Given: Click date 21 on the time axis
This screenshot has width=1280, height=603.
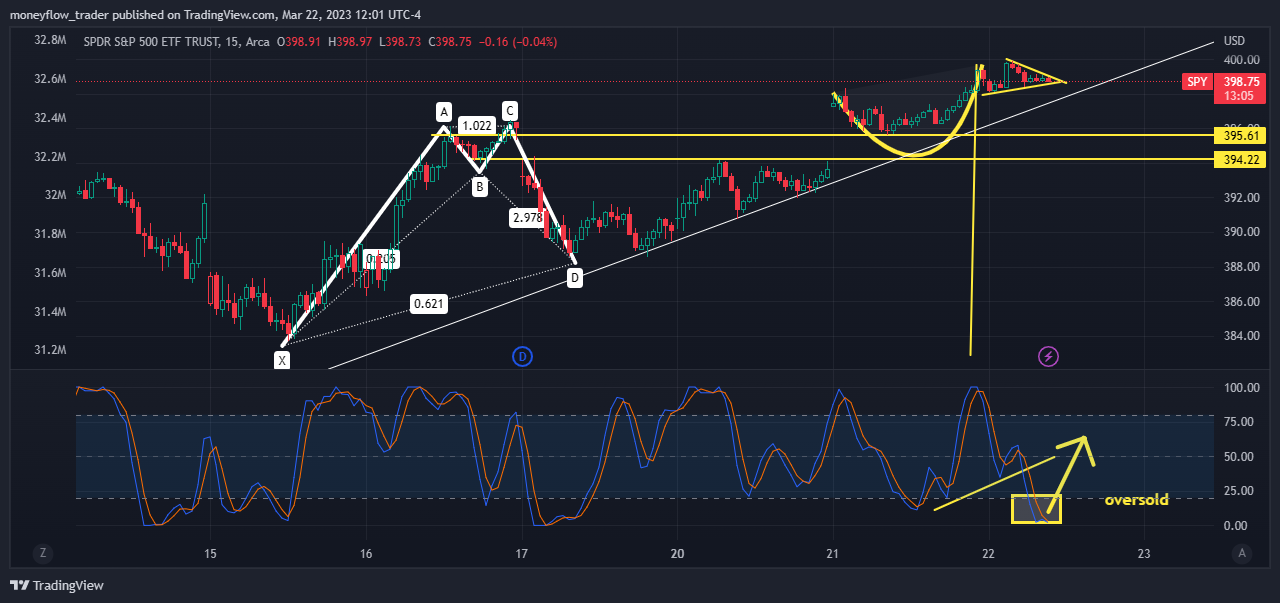Looking at the screenshot, I should coord(833,553).
